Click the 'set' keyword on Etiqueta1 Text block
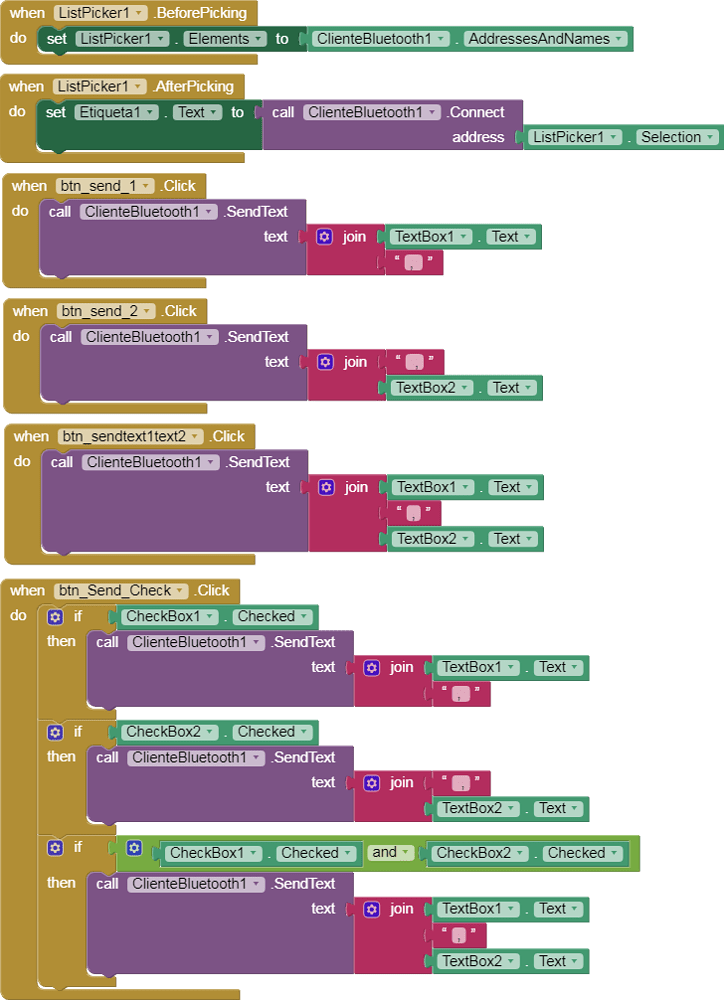The height and width of the screenshot is (1000, 724). [x=56, y=112]
